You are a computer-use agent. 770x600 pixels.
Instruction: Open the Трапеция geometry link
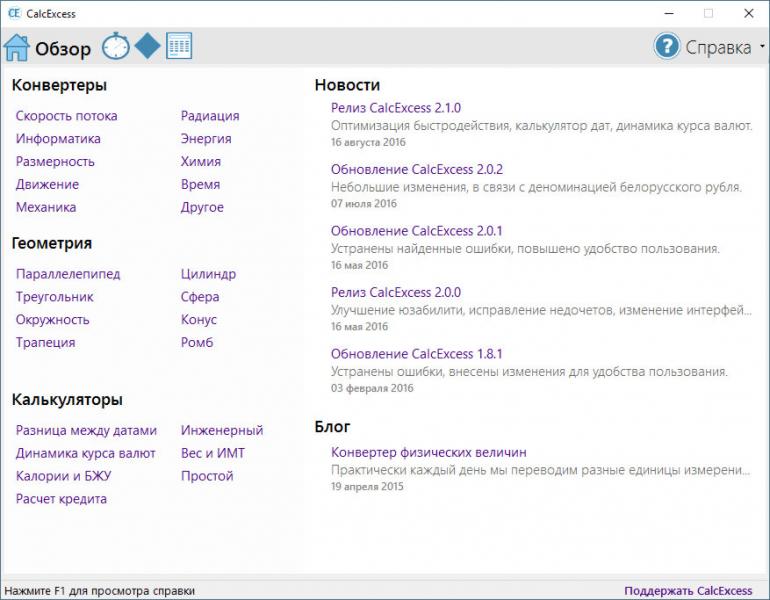point(45,343)
